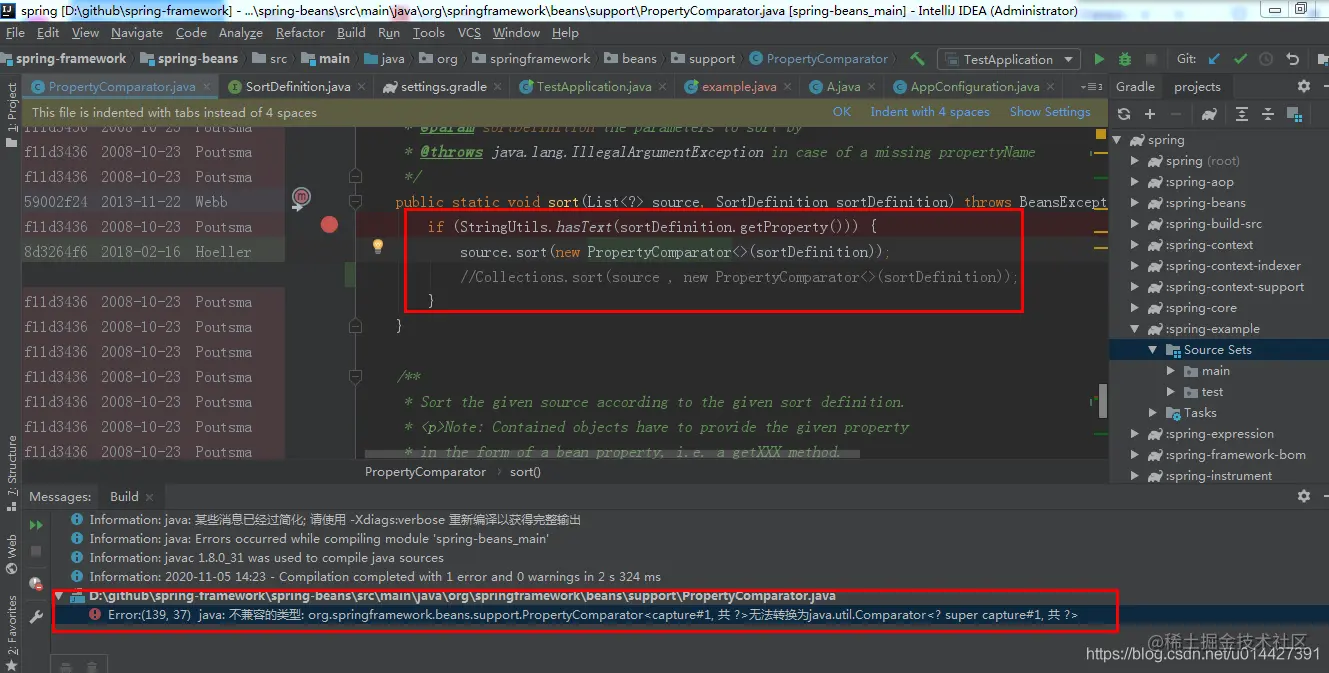Click the editor's vertical scrollbar thumb
1329x673 pixels.
click(x=1103, y=401)
